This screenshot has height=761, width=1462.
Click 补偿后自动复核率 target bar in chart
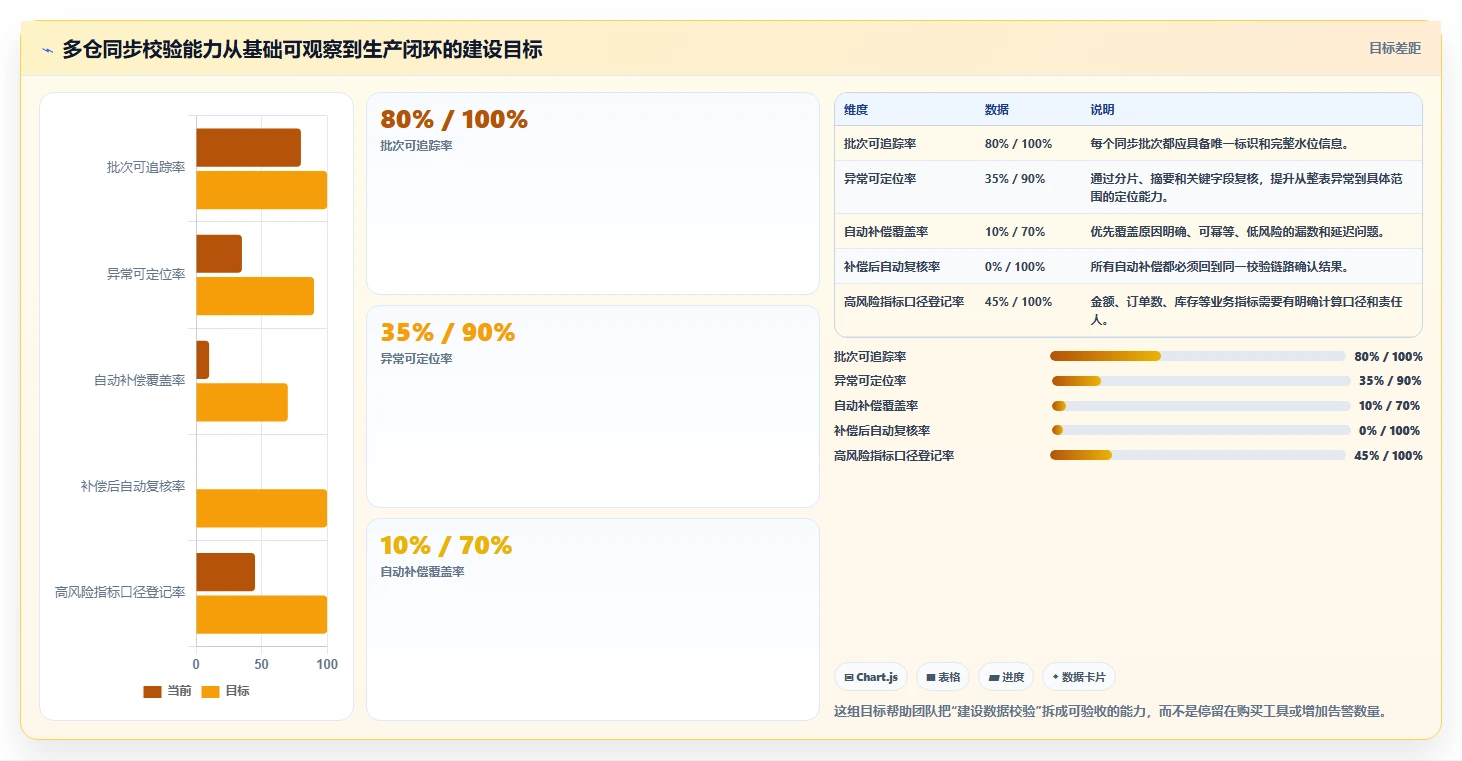tap(261, 508)
